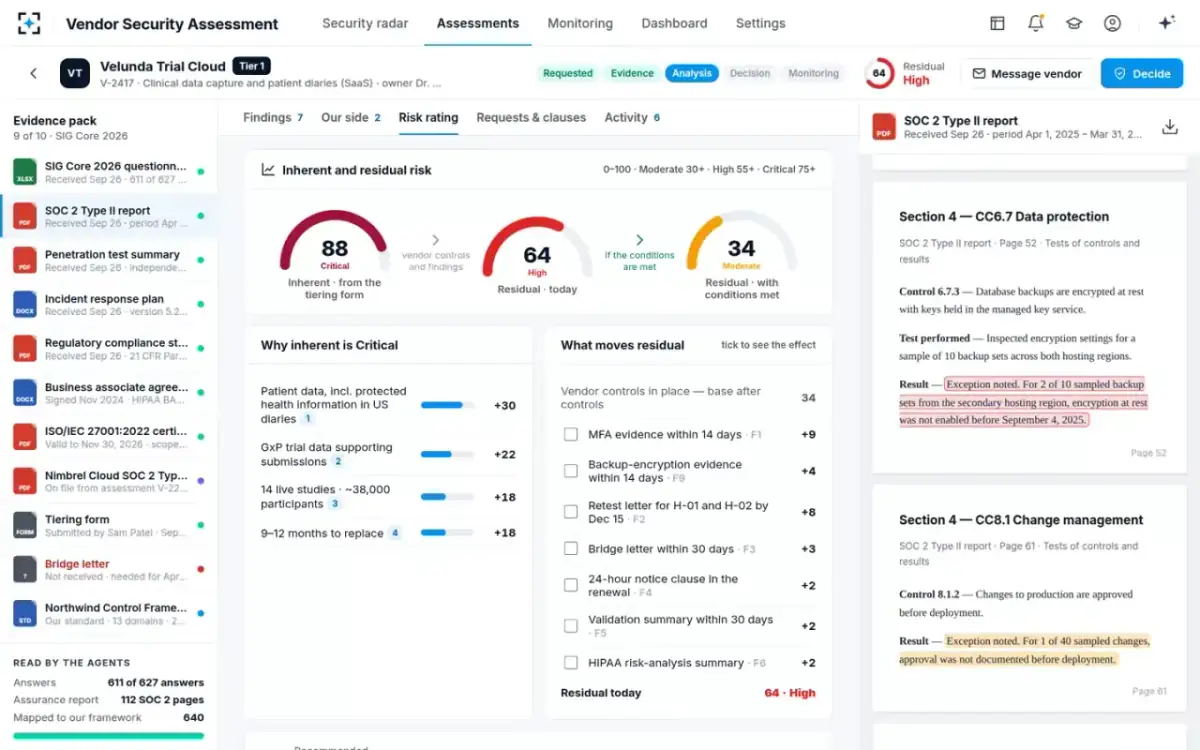Viewport: 1200px width, 750px height.
Task: Click reference 1 beside Patient data factor
Action: point(308,419)
